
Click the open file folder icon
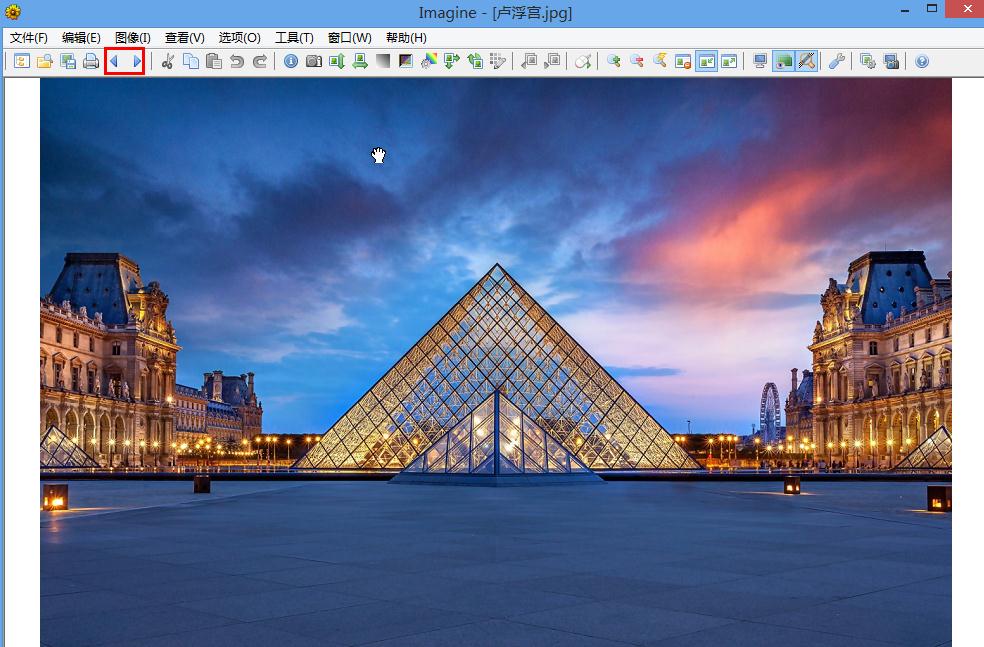point(45,61)
